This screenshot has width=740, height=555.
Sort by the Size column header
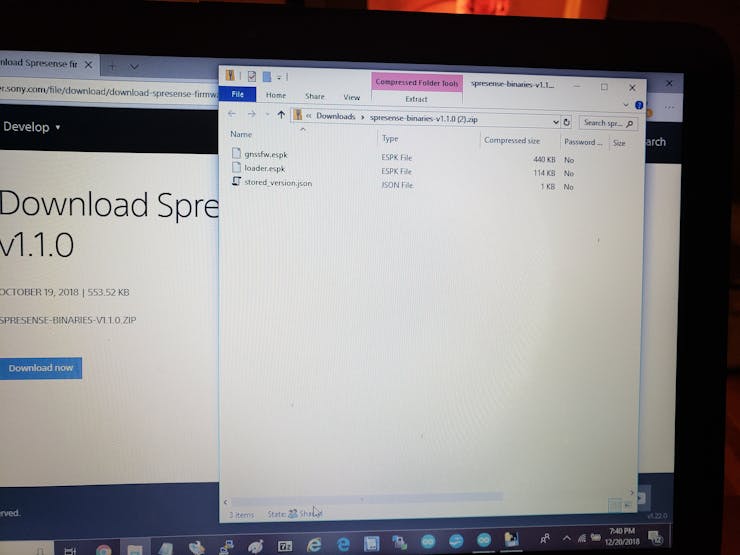click(x=619, y=143)
